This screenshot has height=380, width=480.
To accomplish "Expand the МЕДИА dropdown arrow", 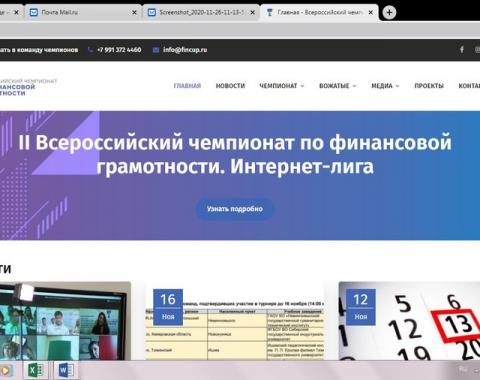I will (x=397, y=86).
